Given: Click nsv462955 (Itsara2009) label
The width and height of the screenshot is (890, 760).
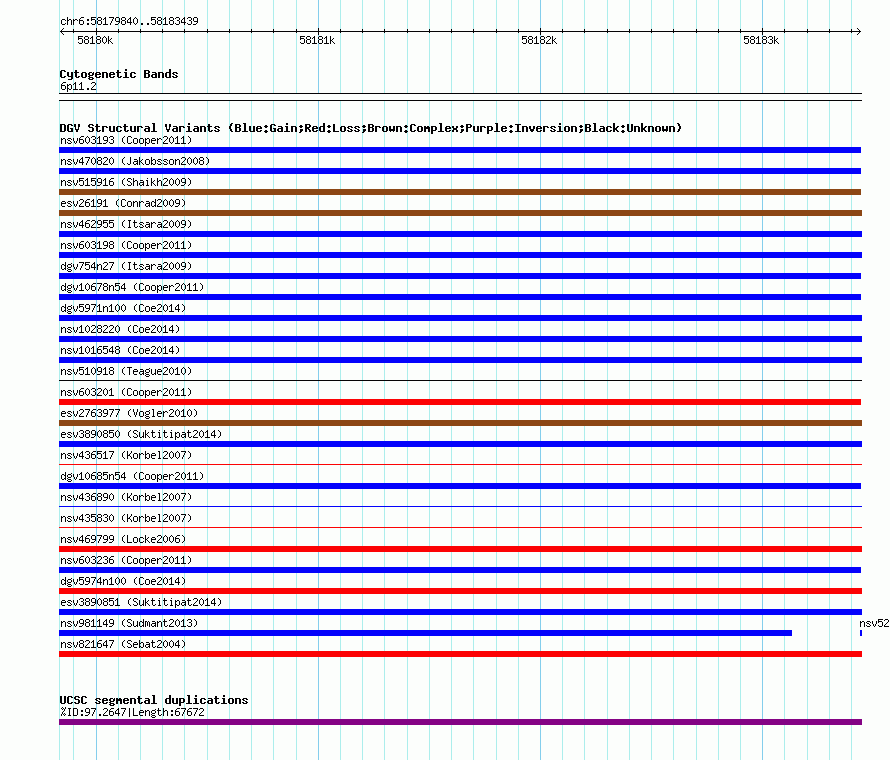Looking at the screenshot, I should coord(126,224).
